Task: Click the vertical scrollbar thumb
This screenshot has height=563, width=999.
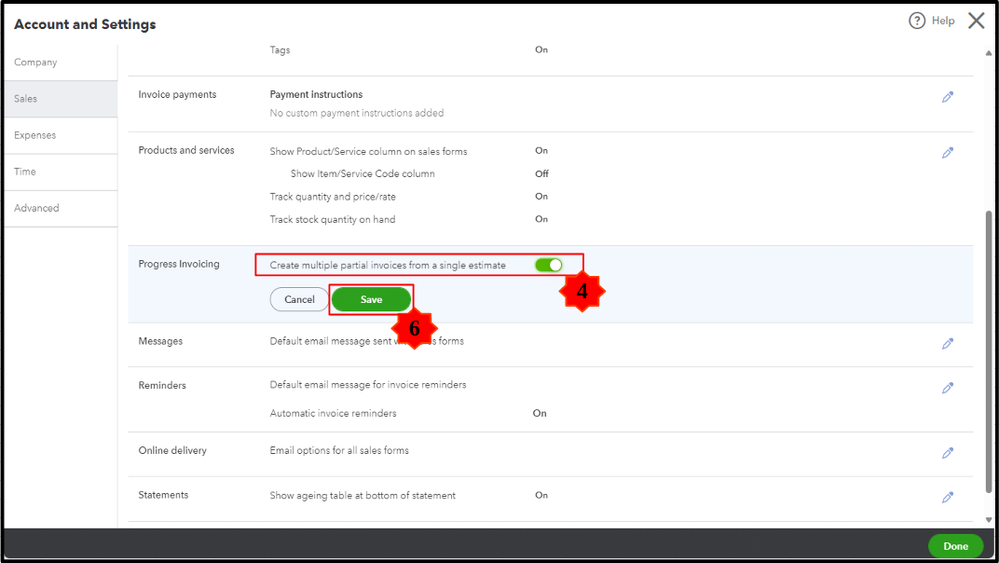Action: pos(989,352)
